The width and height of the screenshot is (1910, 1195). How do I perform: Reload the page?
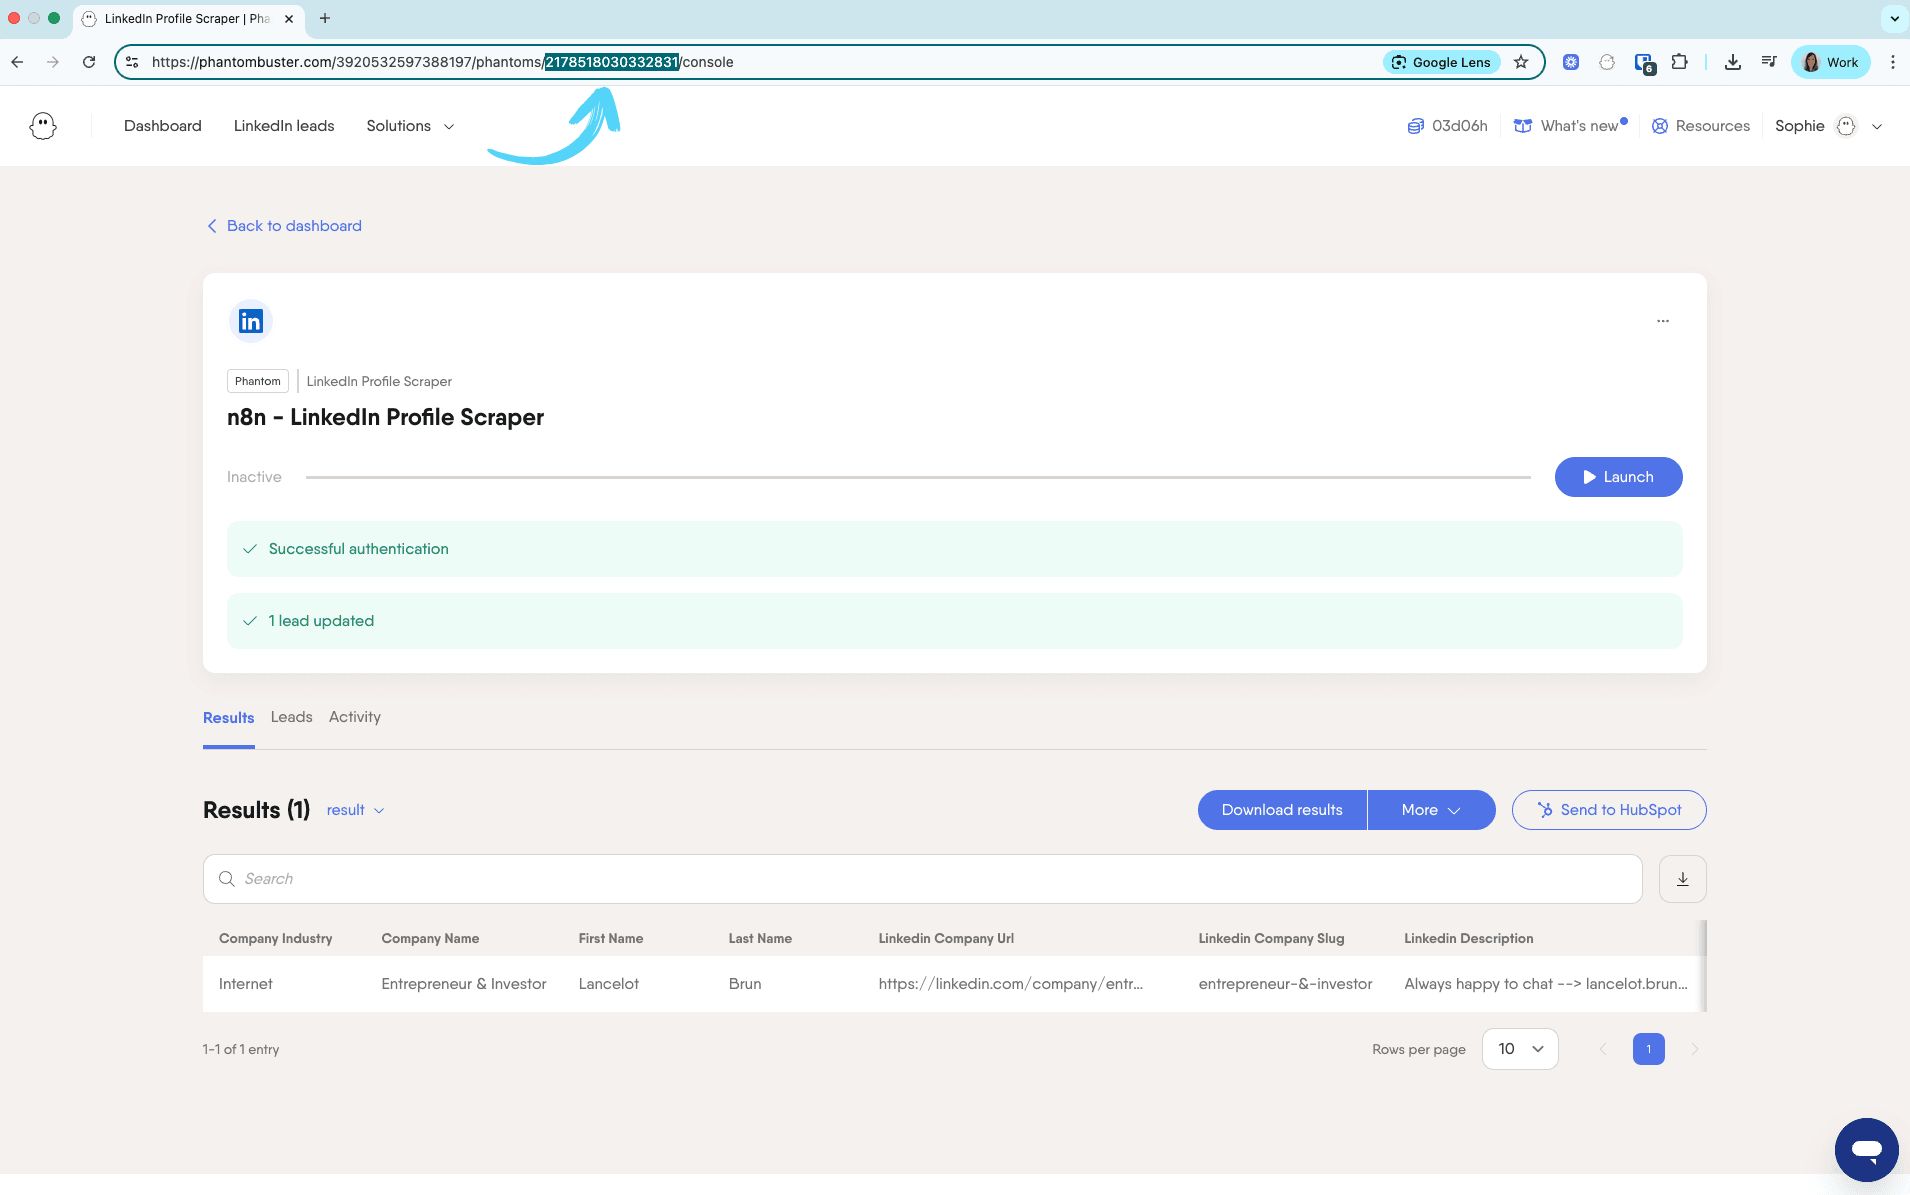pos(89,62)
